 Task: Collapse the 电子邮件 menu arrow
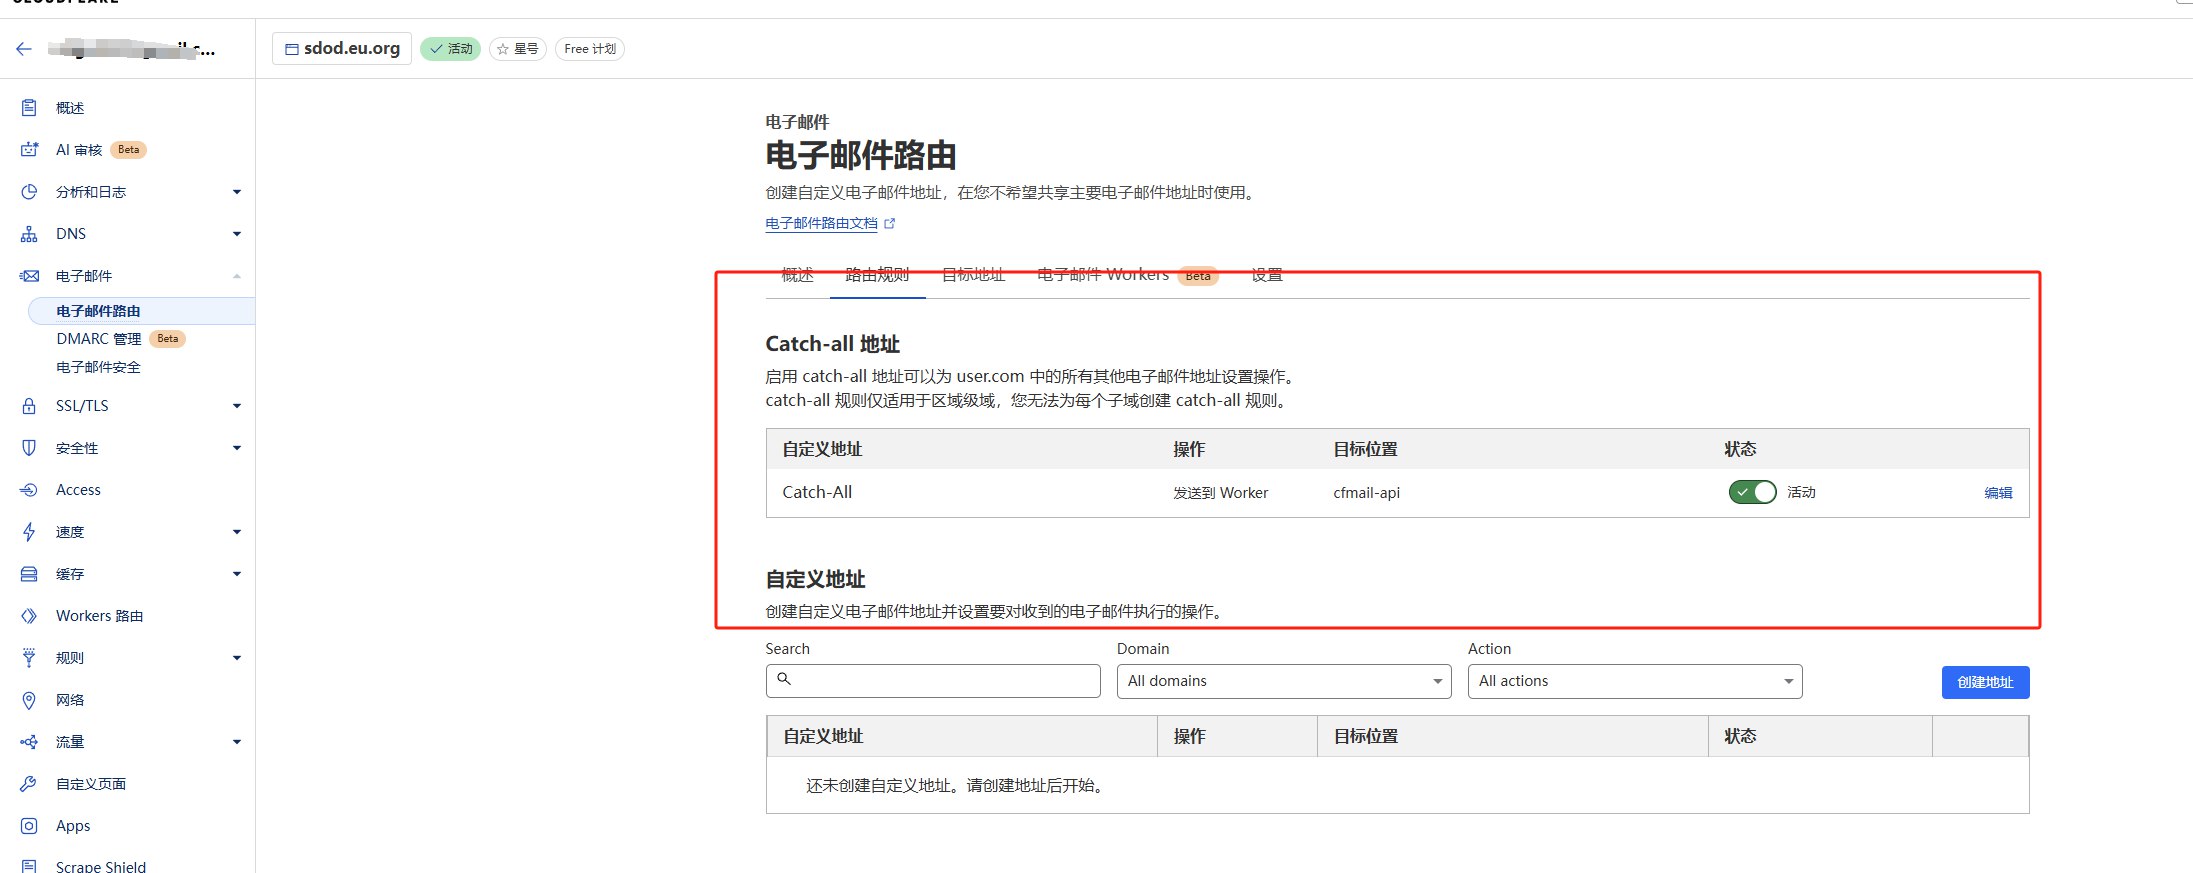[237, 275]
